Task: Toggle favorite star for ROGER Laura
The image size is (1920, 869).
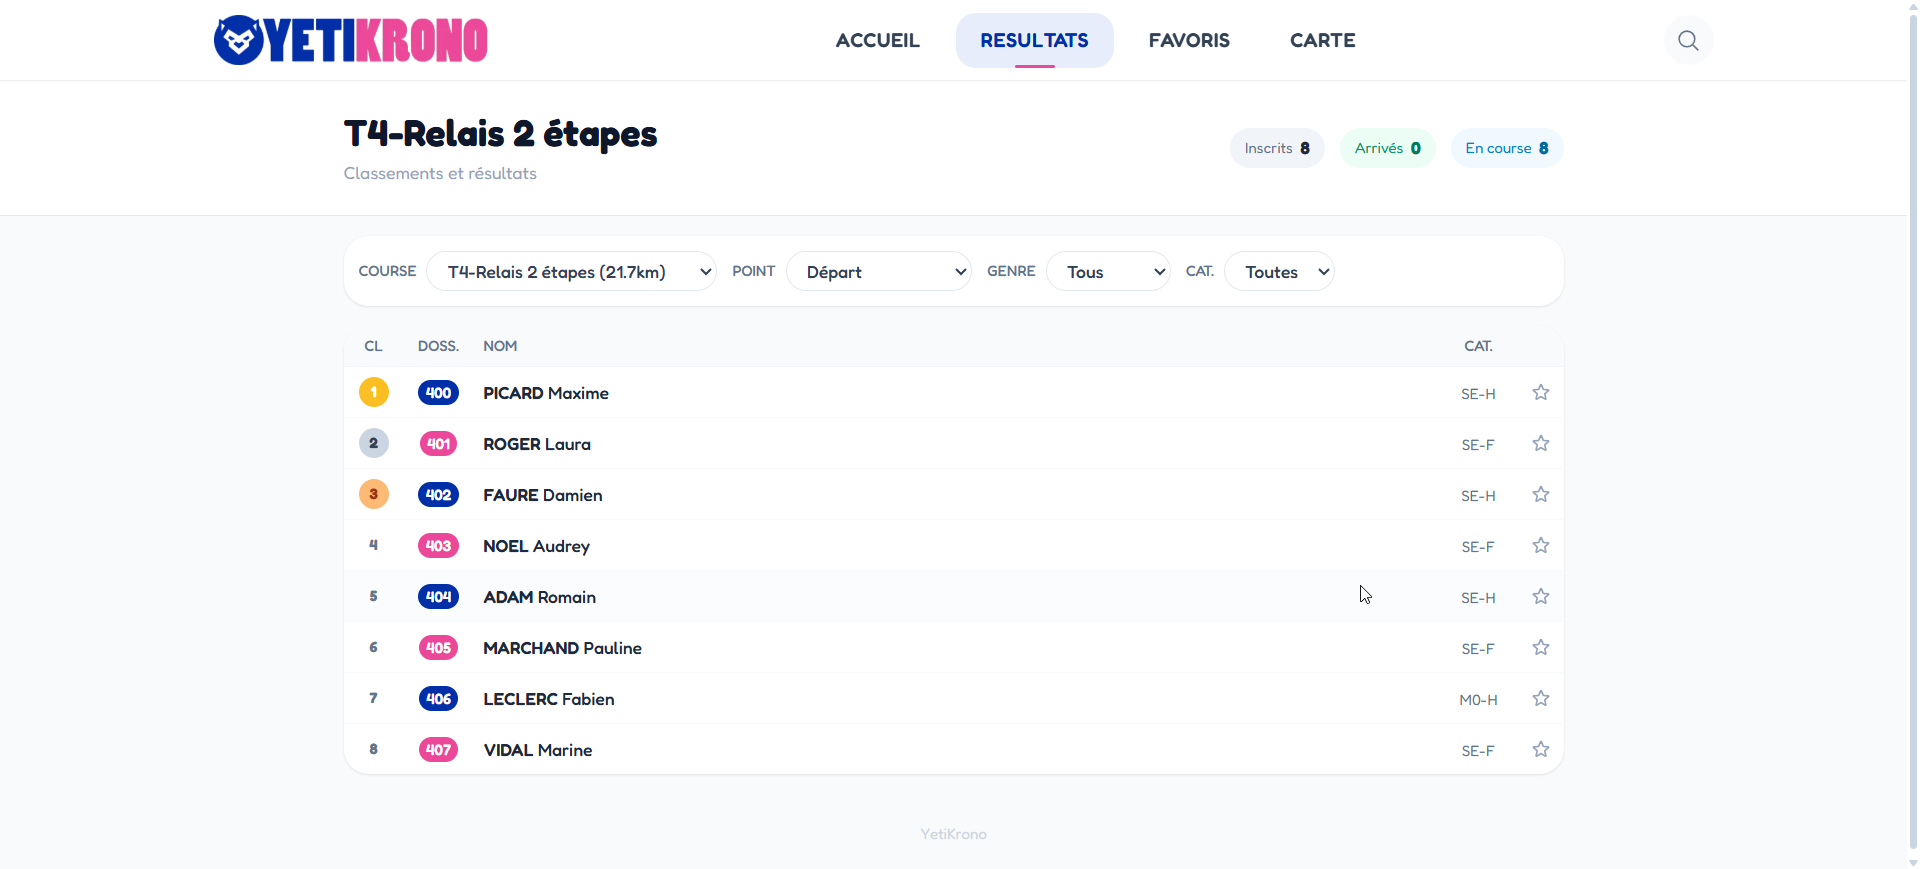Action: point(1540,444)
